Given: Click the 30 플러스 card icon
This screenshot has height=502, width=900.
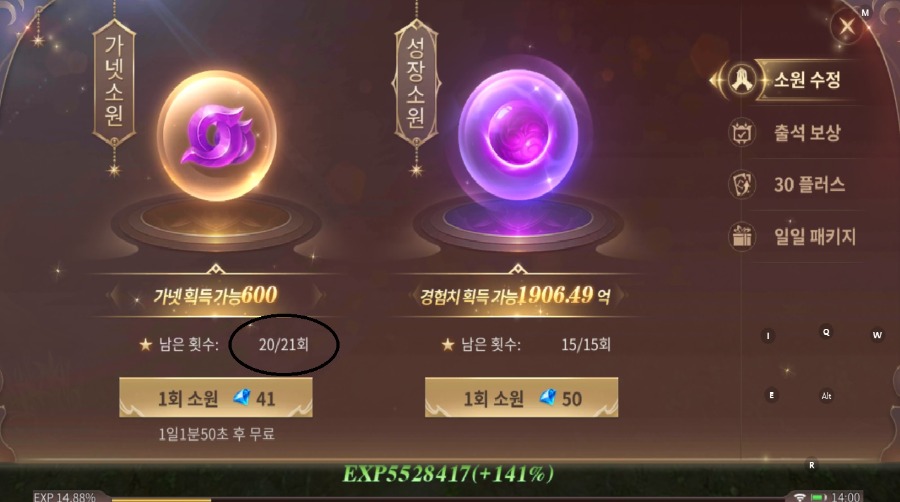Looking at the screenshot, I should click(742, 184).
